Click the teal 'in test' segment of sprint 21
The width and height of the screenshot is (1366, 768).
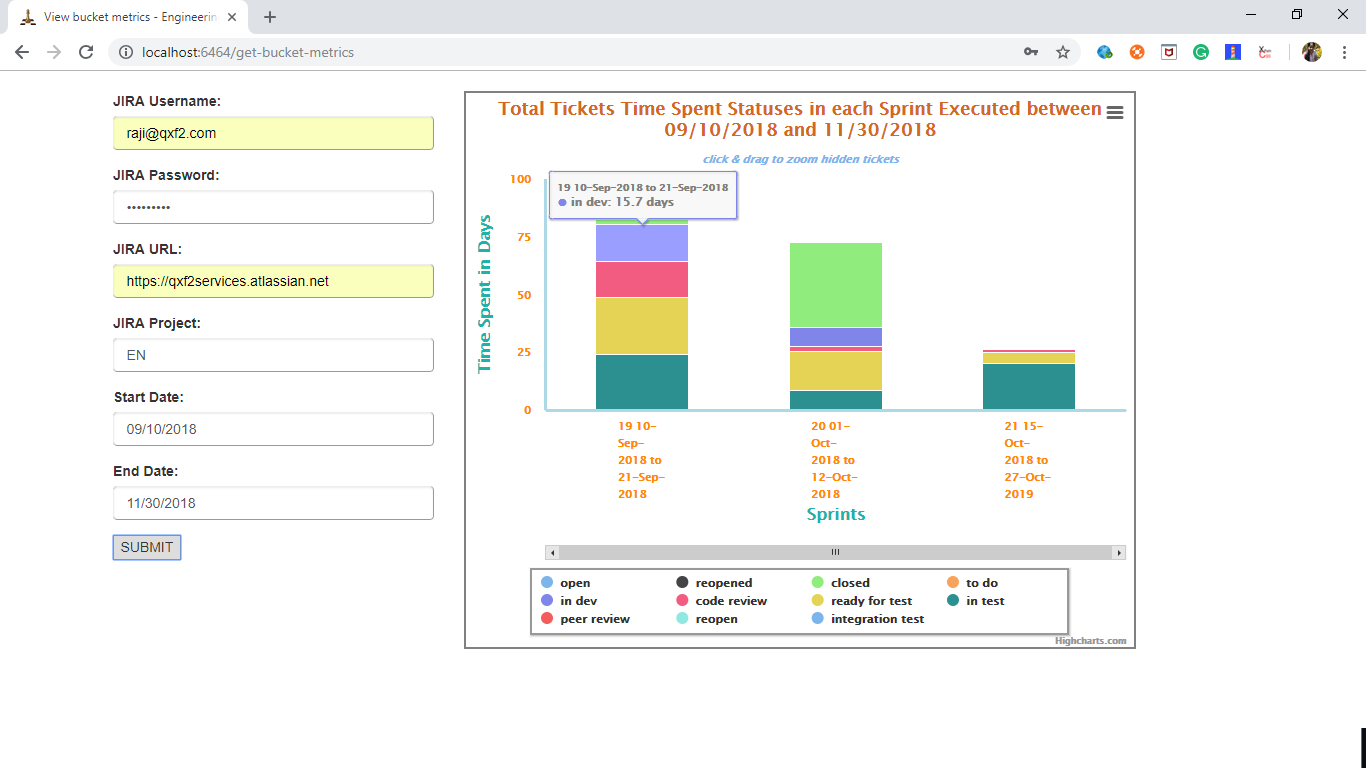click(x=1029, y=386)
